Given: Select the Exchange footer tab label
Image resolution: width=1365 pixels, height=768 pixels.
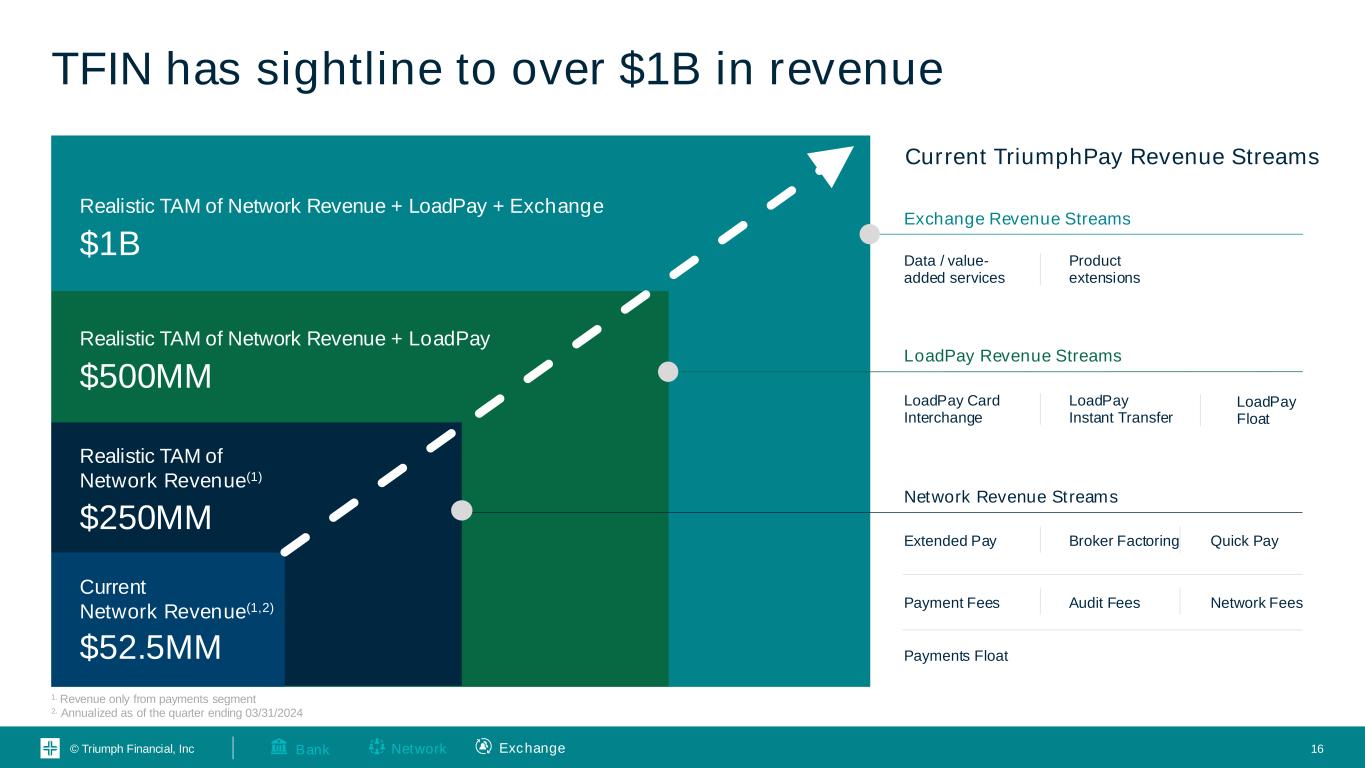Looking at the screenshot, I should [532, 748].
